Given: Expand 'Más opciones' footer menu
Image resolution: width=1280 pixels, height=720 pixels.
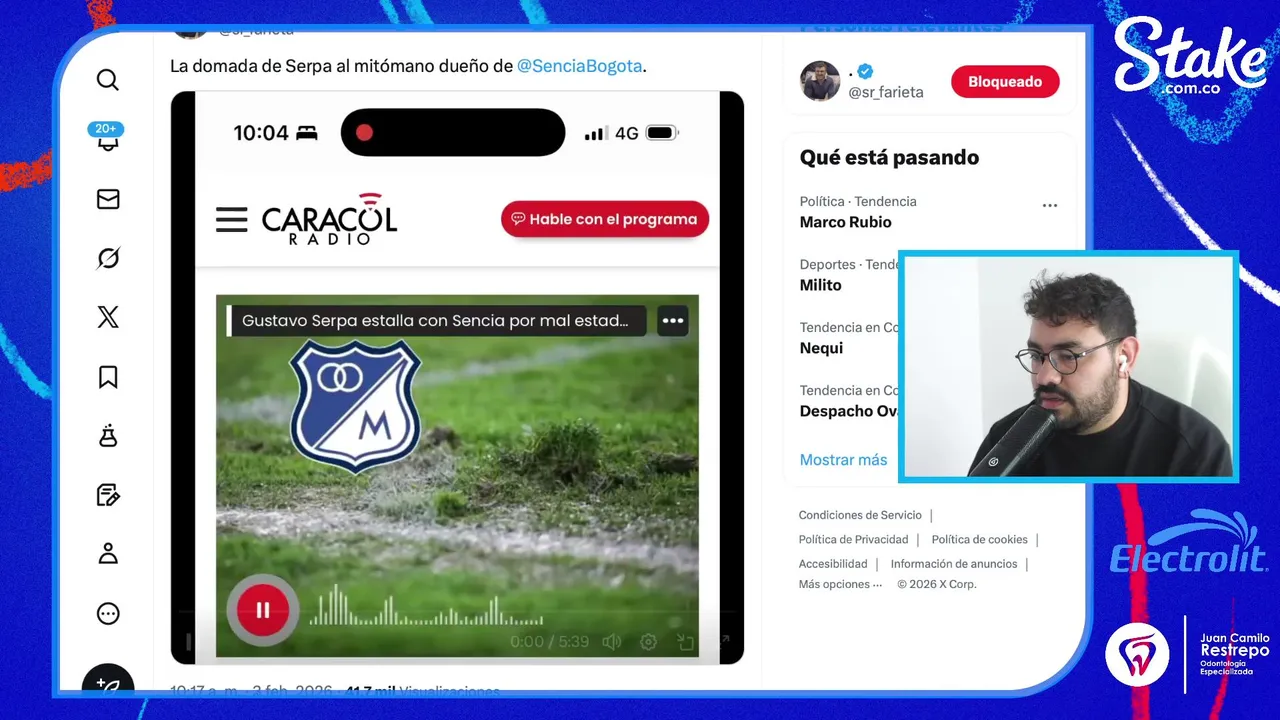Looking at the screenshot, I should click(x=841, y=584).
